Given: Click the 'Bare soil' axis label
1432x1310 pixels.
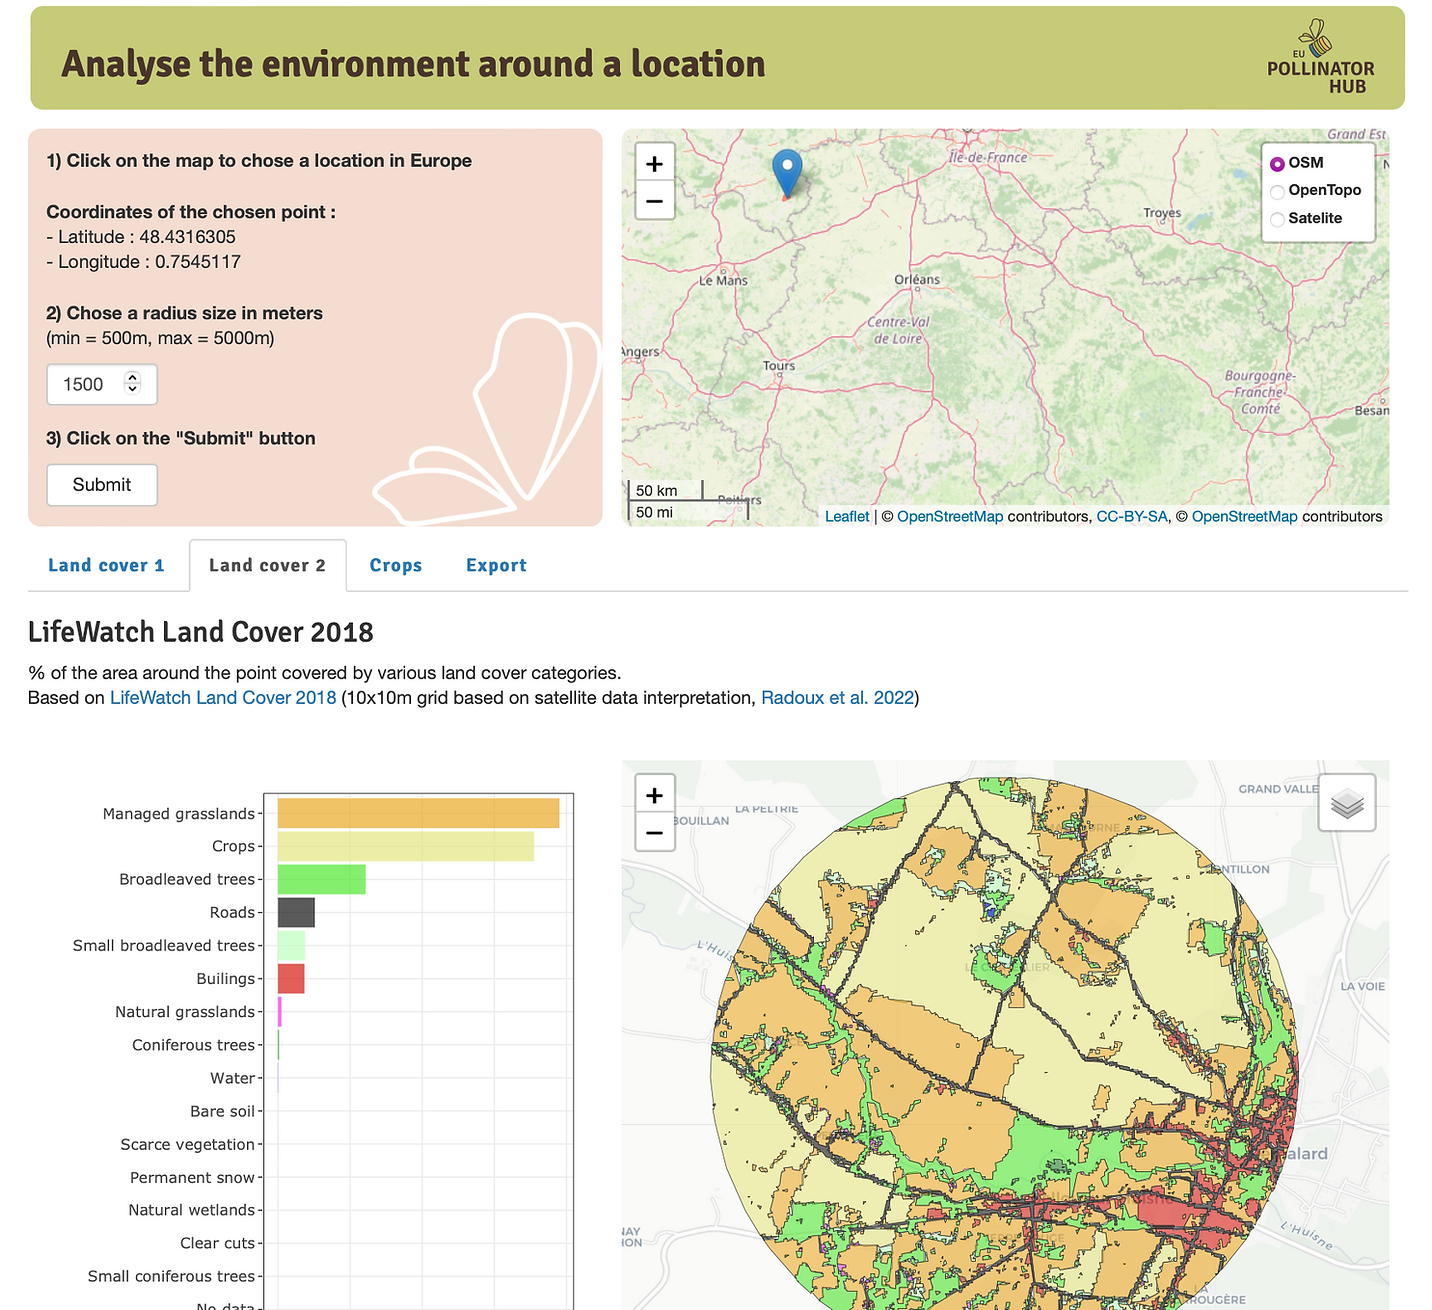Looking at the screenshot, I should pyautogui.click(x=223, y=1111).
